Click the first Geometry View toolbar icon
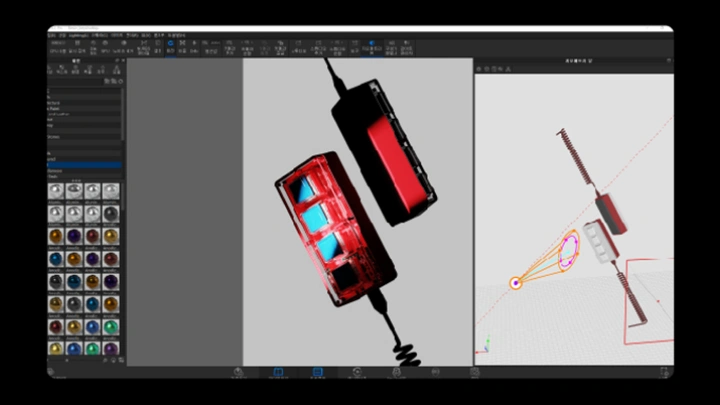The image size is (720, 405). [479, 69]
